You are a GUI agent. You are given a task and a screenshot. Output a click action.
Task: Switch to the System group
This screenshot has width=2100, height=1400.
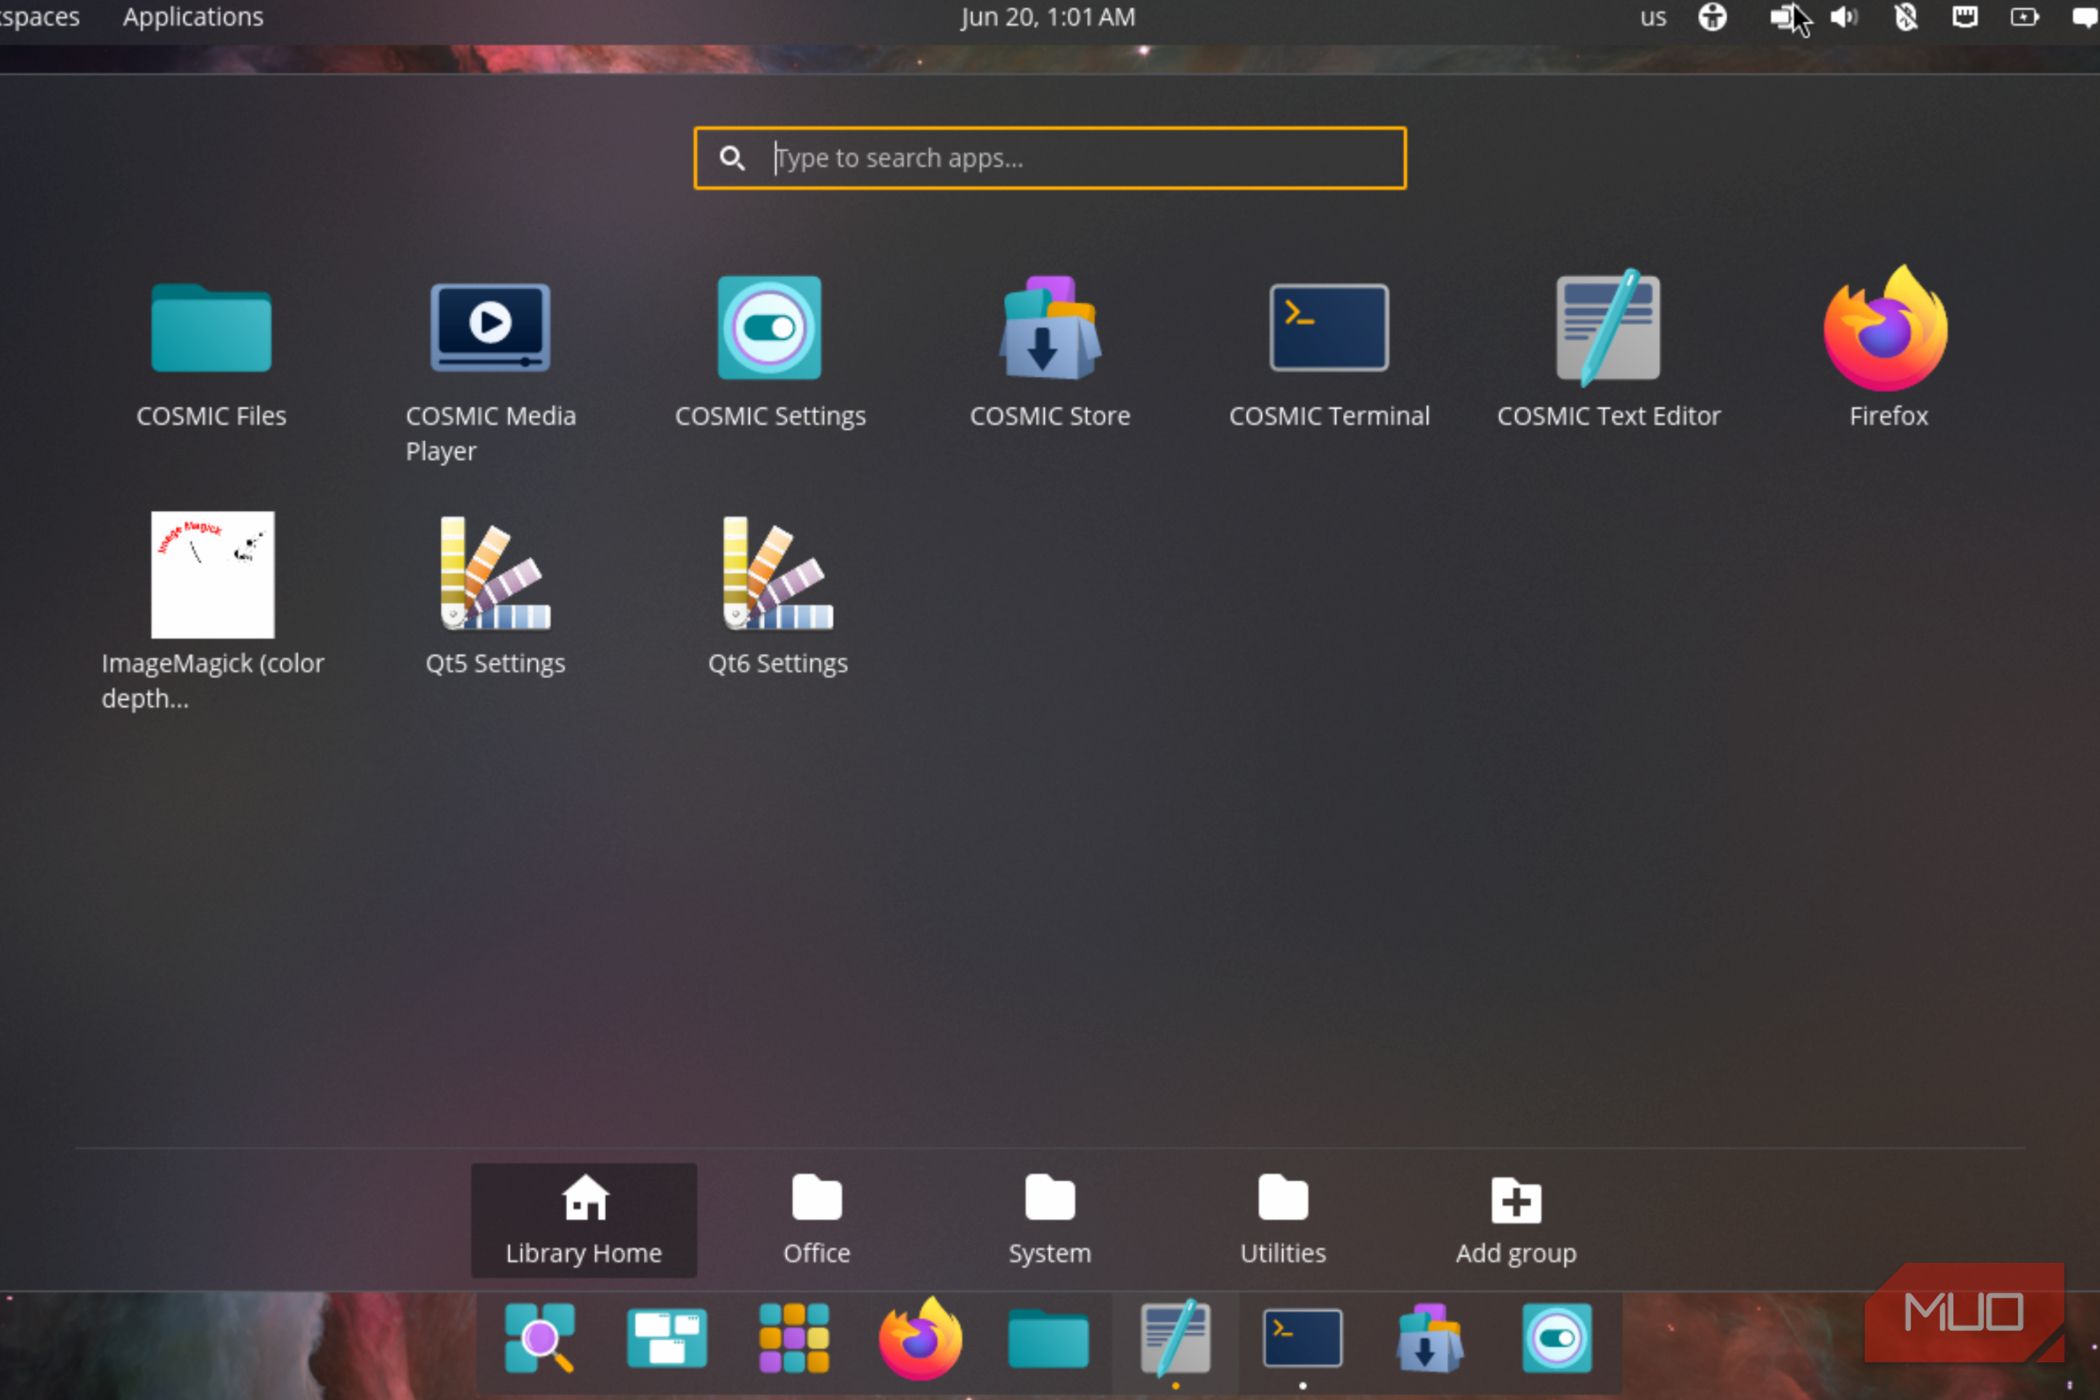[1050, 1220]
